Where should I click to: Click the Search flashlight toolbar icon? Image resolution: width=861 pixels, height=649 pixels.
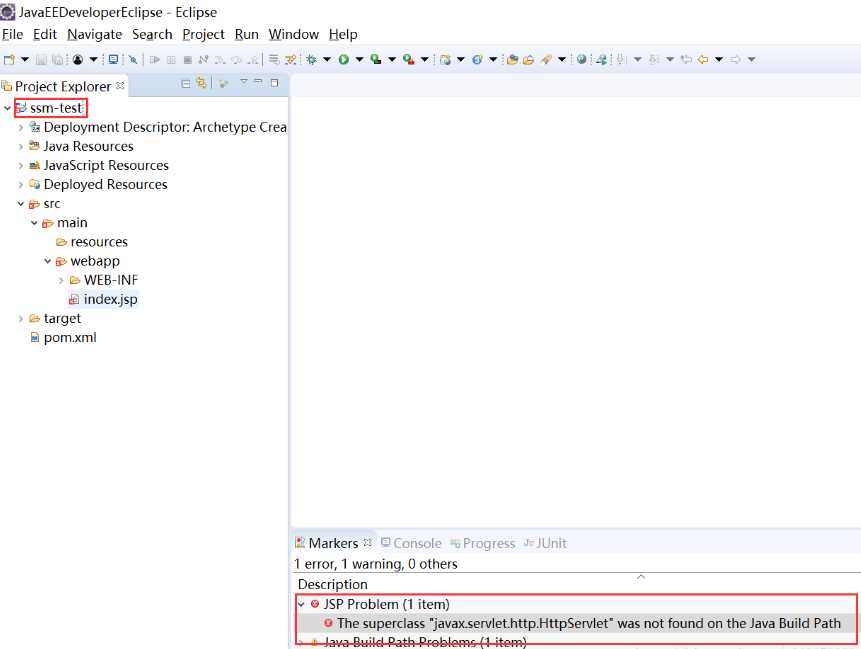pyautogui.click(x=546, y=59)
